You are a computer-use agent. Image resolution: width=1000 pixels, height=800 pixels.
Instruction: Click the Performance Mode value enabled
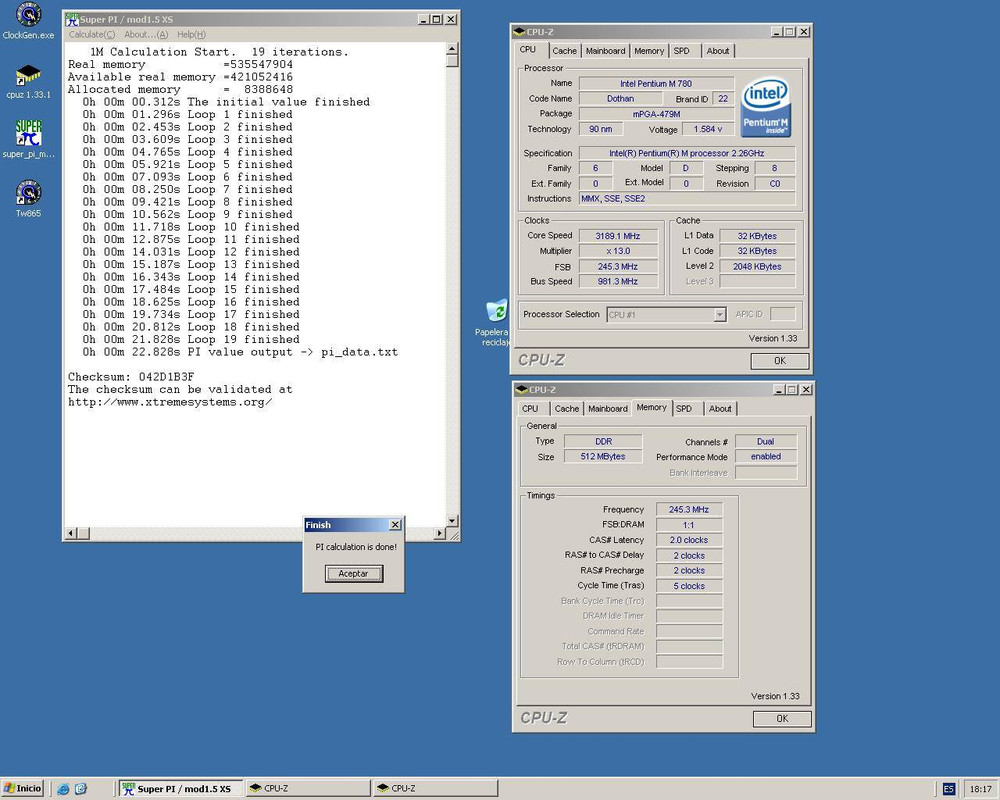(765, 457)
